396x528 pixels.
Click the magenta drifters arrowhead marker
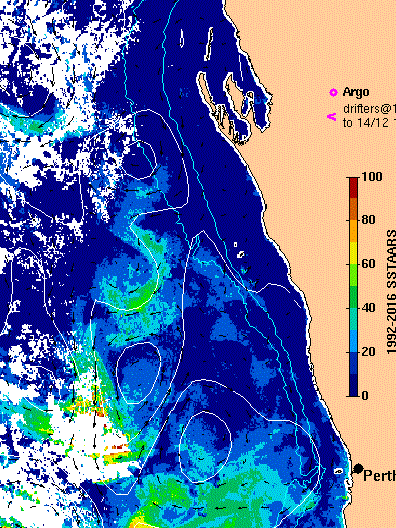[332, 117]
